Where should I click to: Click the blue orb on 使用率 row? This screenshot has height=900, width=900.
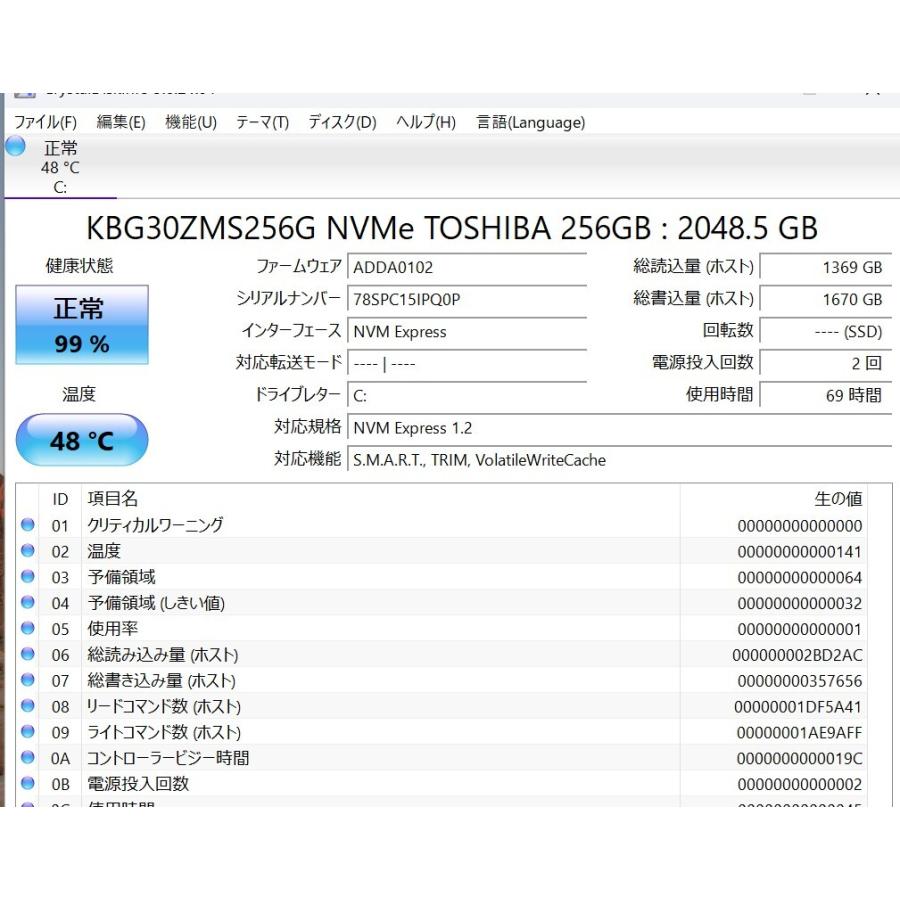coord(28,628)
